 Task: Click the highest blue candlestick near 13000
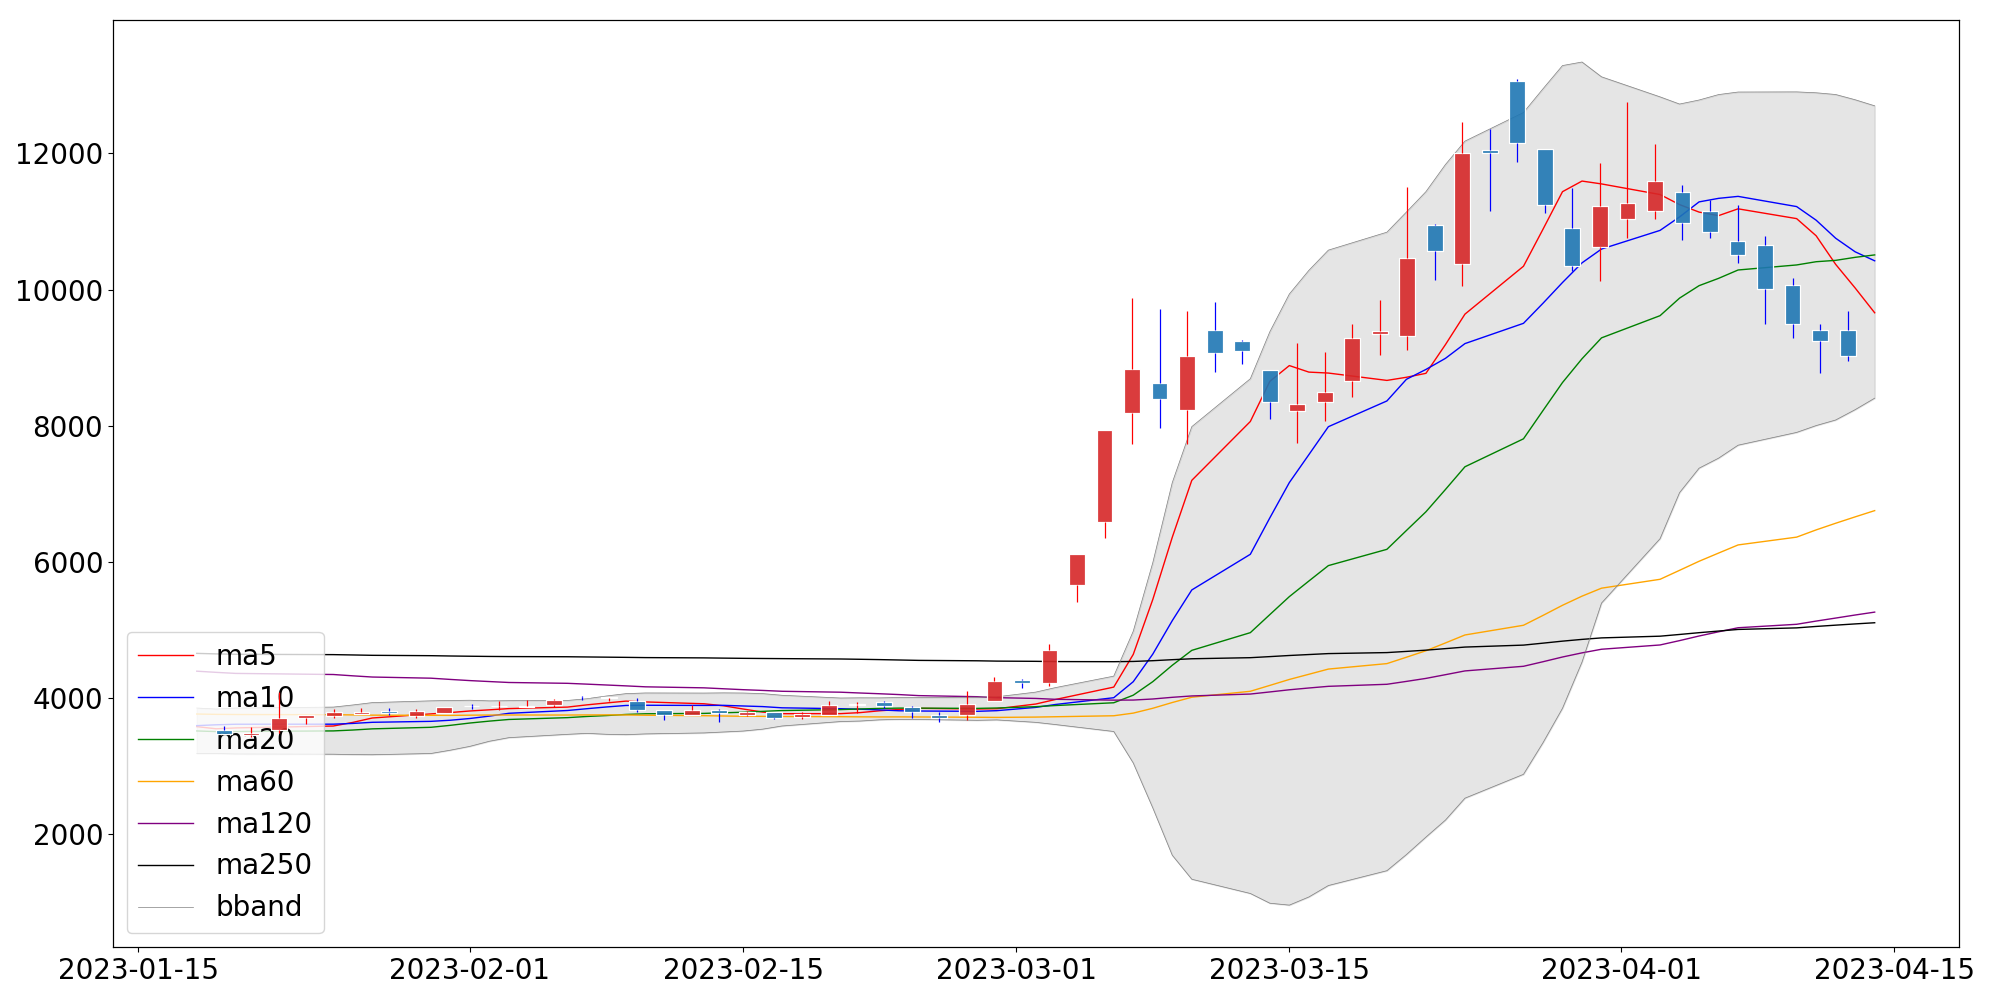pos(1517,112)
